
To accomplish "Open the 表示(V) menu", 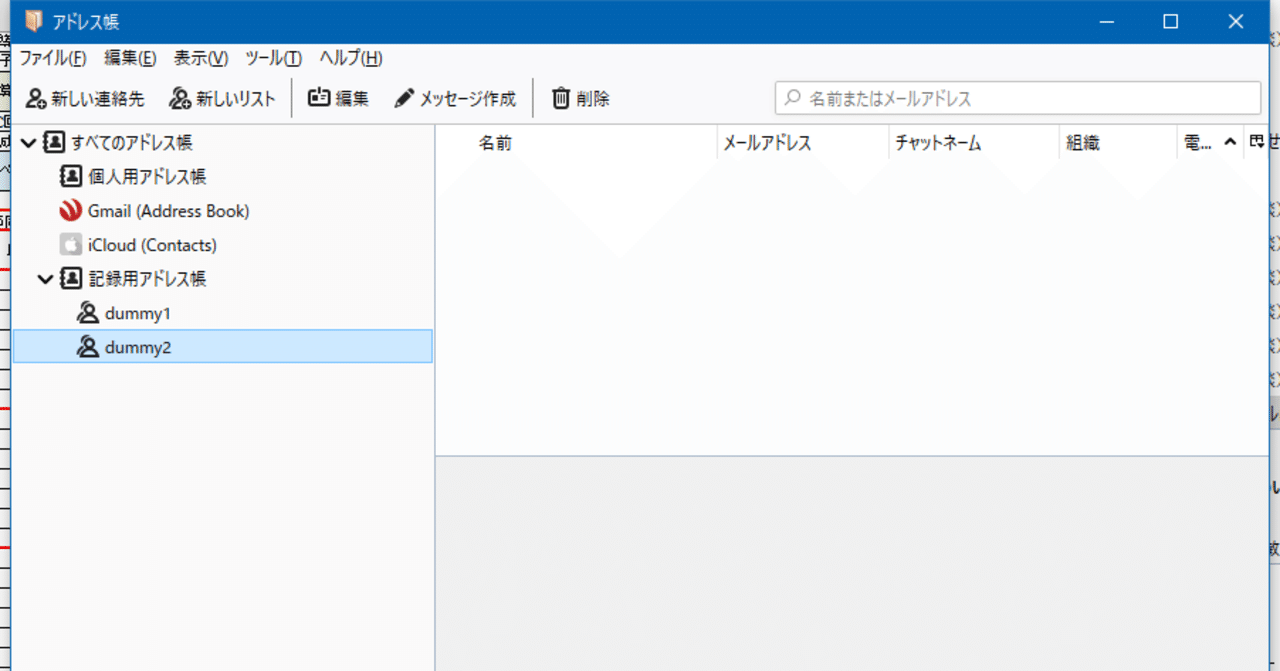I will click(x=201, y=58).
